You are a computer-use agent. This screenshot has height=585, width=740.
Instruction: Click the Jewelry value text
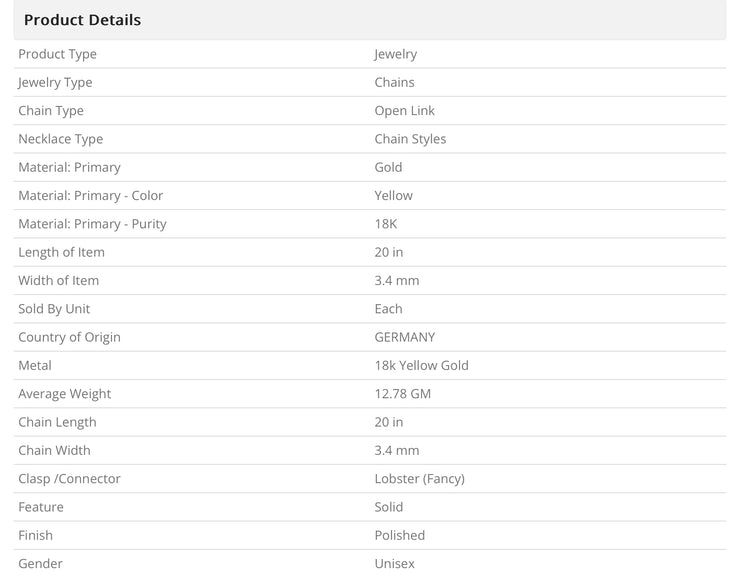click(x=395, y=54)
